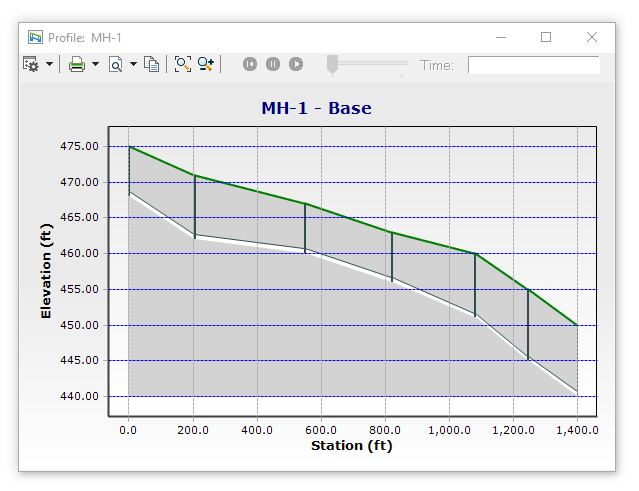639x491 pixels.
Task: Click the Copy icon in the toolbar
Action: coord(152,64)
